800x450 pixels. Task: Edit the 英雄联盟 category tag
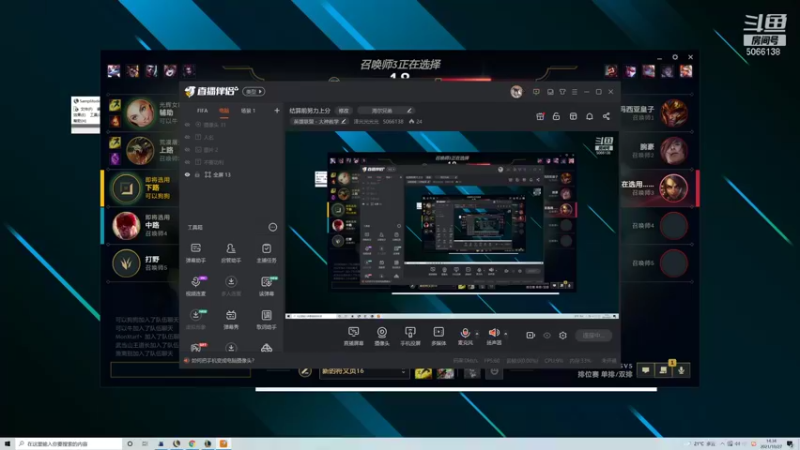click(x=319, y=121)
